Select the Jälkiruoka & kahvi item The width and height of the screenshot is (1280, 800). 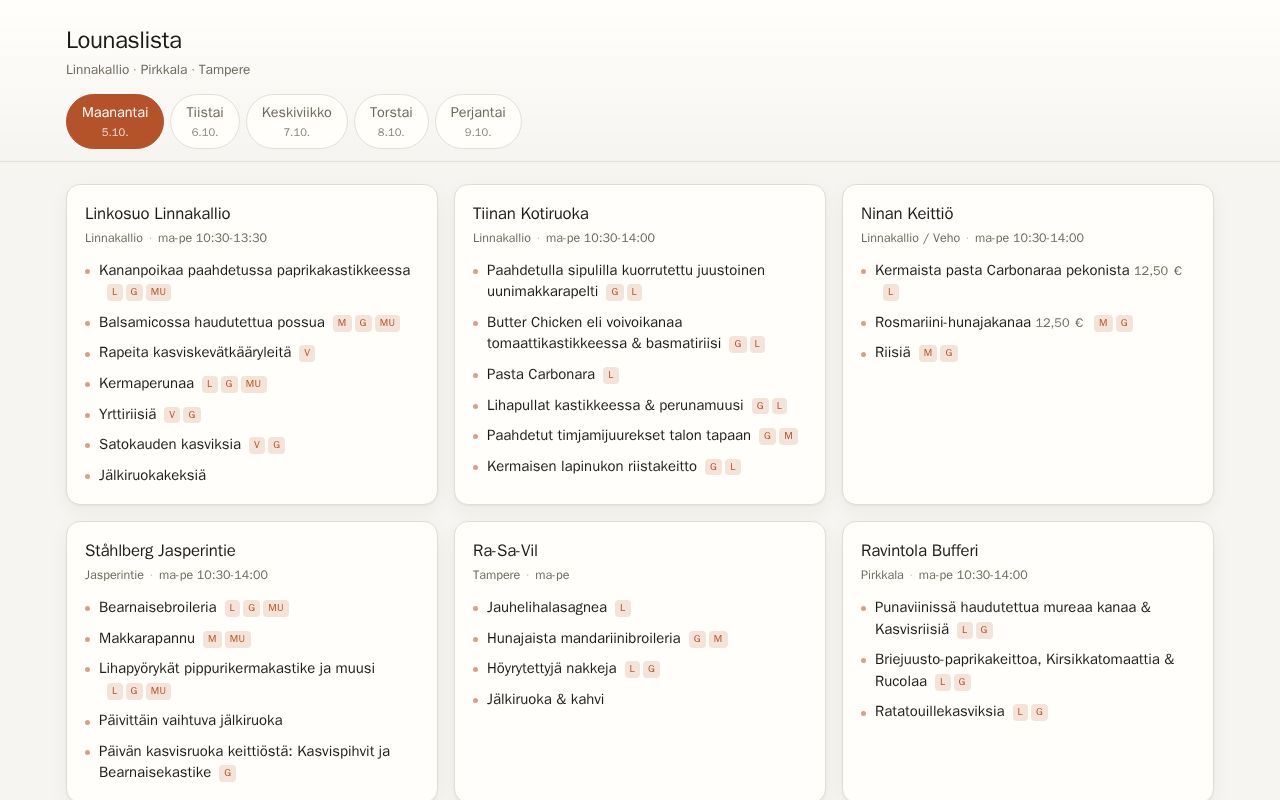(546, 699)
